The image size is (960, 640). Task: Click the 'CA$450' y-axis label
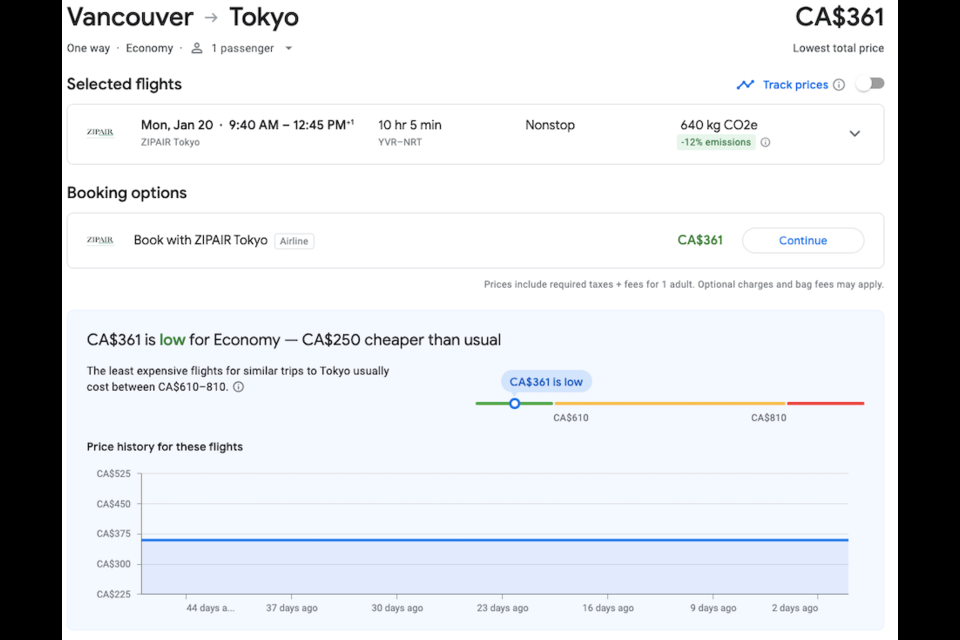click(113, 504)
